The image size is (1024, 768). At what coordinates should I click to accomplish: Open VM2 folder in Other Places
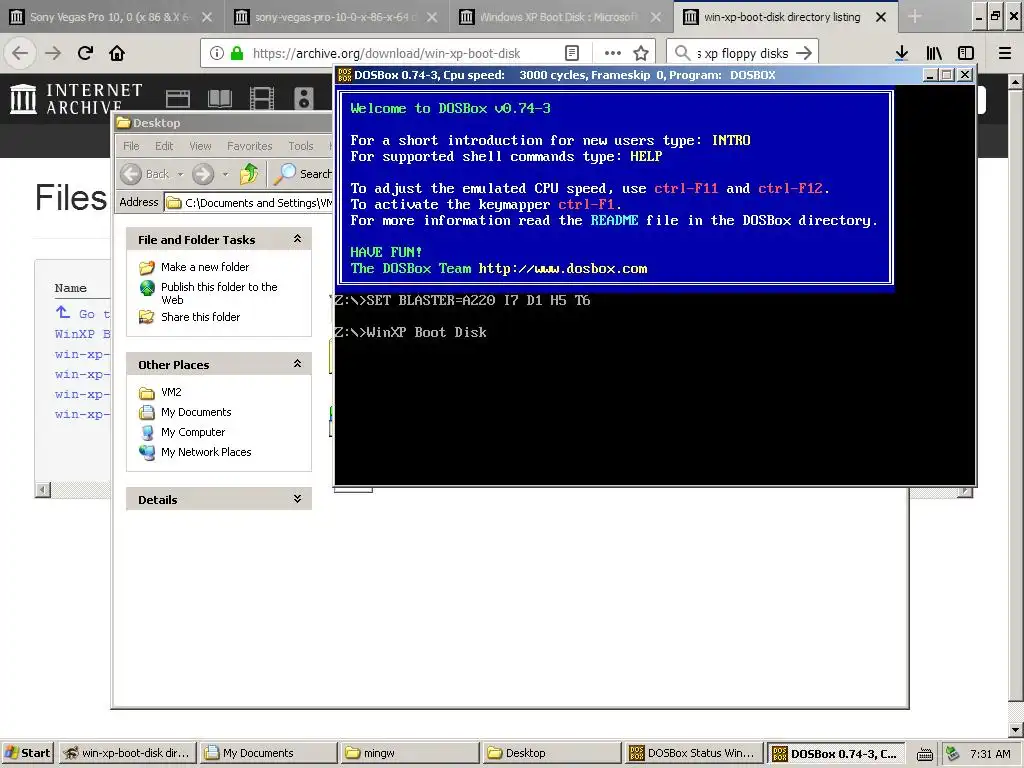click(171, 392)
